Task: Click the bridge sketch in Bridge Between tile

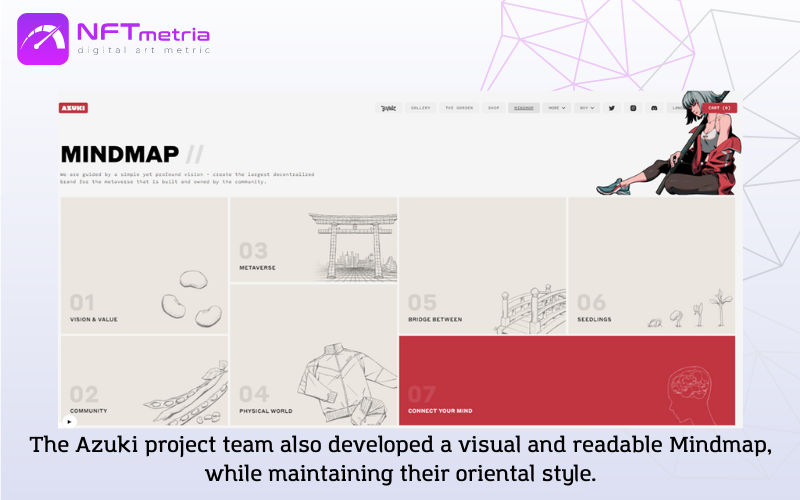Action: click(x=531, y=310)
